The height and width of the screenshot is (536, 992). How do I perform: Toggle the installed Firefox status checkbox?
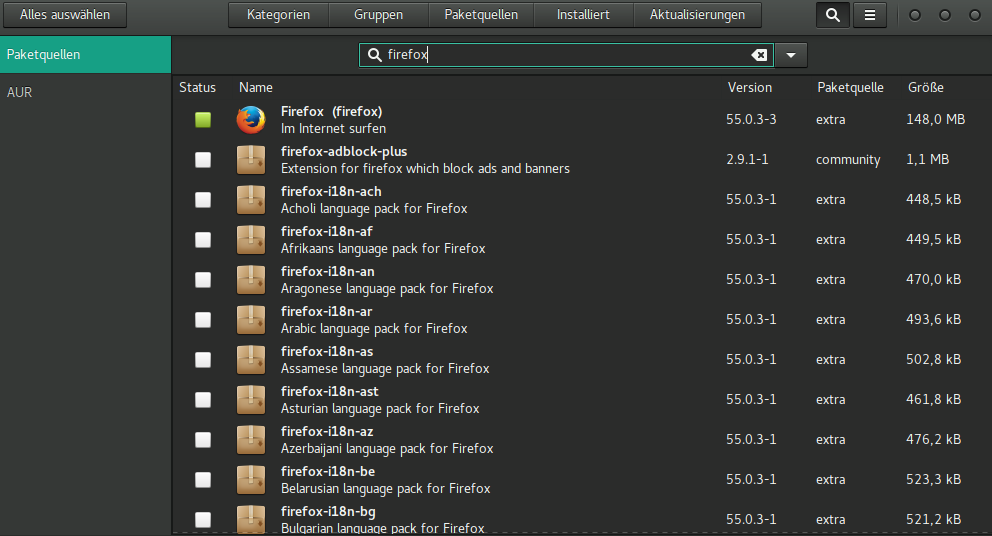point(203,120)
